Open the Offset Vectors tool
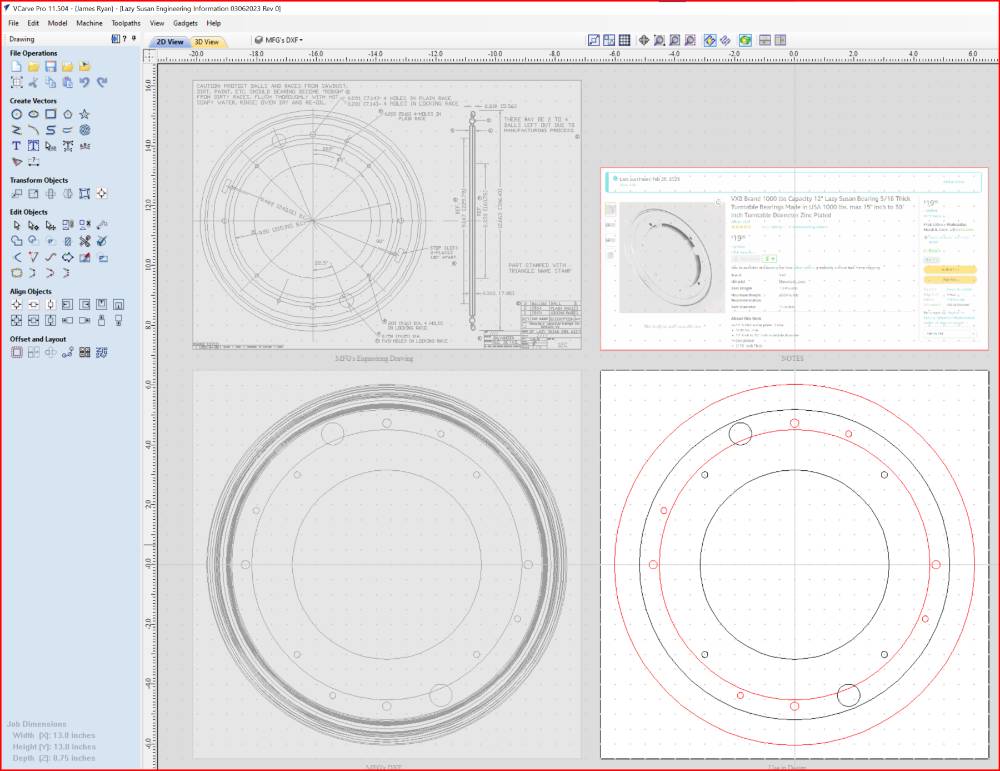The height and width of the screenshot is (771, 1000). click(17, 353)
